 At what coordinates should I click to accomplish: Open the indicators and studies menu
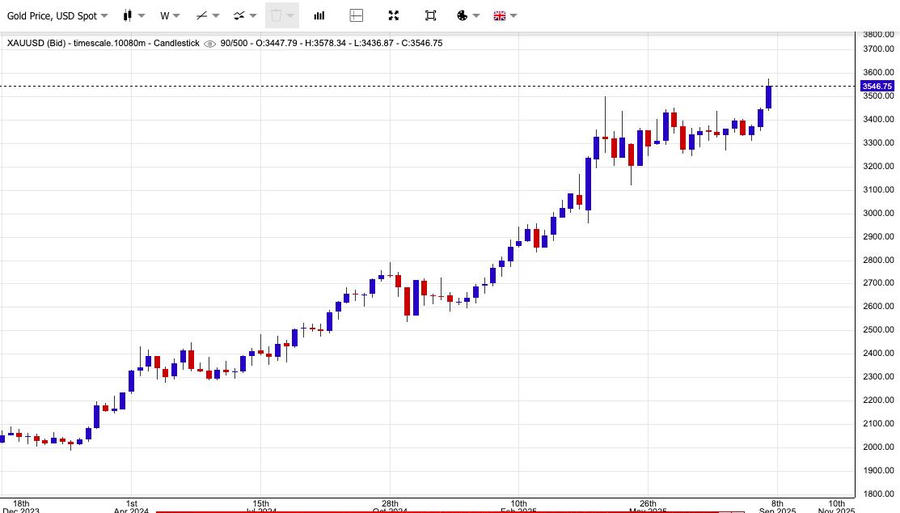(244, 16)
